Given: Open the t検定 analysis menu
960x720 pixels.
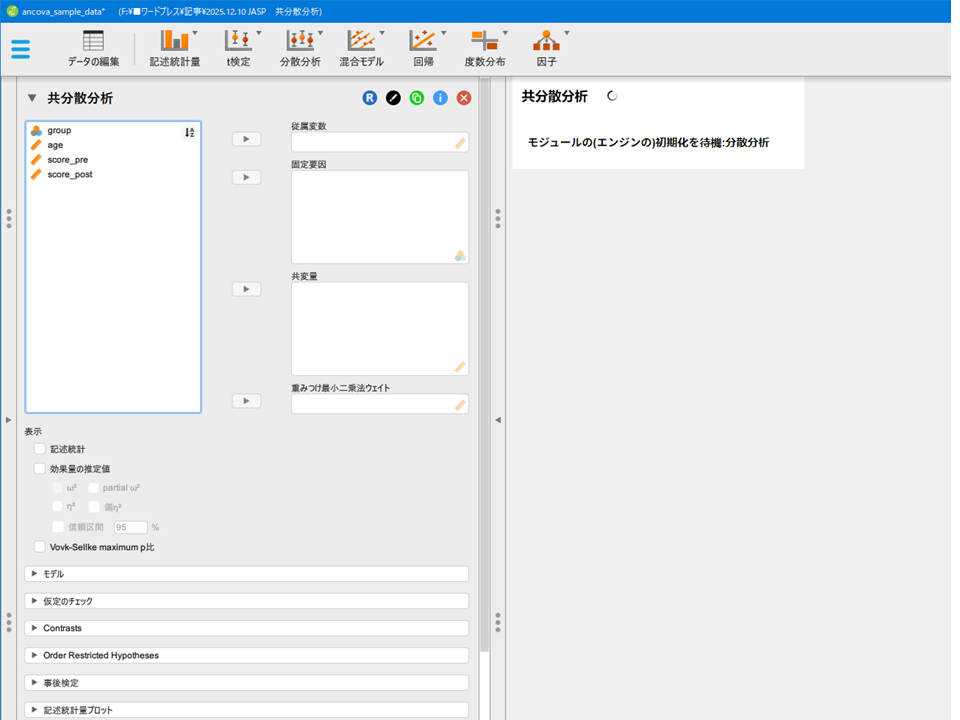Looking at the screenshot, I should (238, 48).
